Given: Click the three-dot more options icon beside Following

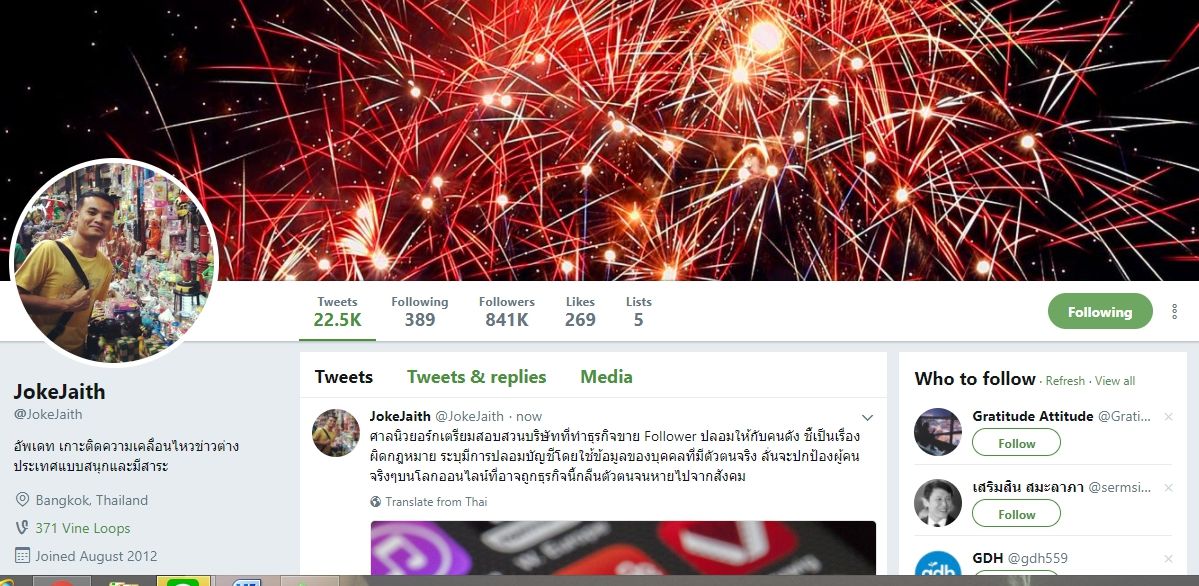Looking at the screenshot, I should click(x=1175, y=311).
